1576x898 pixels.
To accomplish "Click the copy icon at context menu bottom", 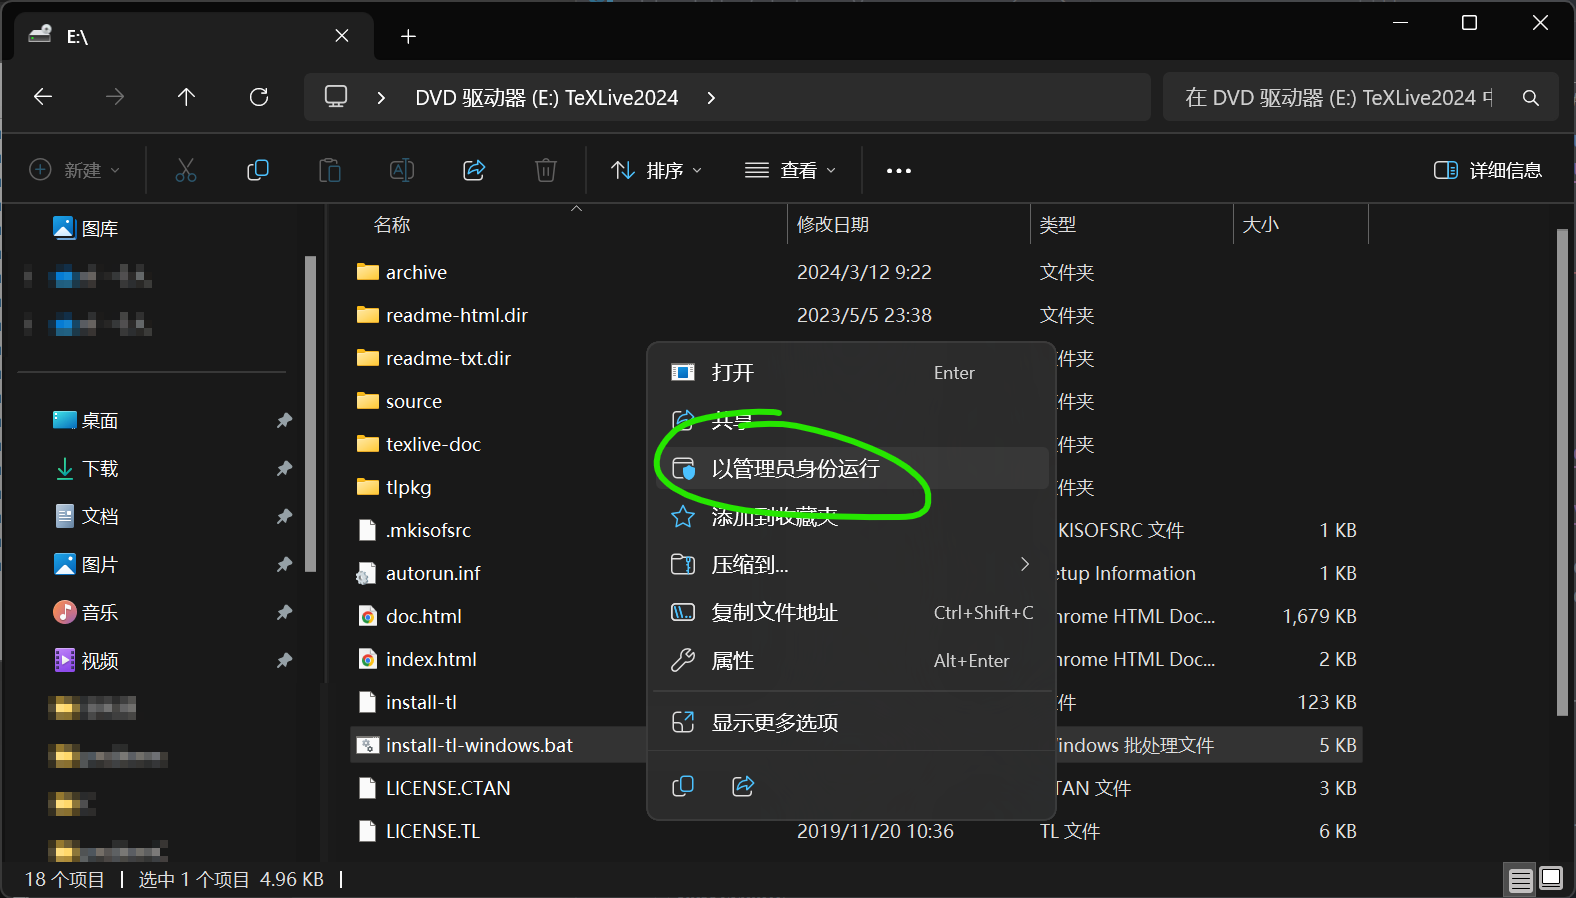I will click(683, 786).
